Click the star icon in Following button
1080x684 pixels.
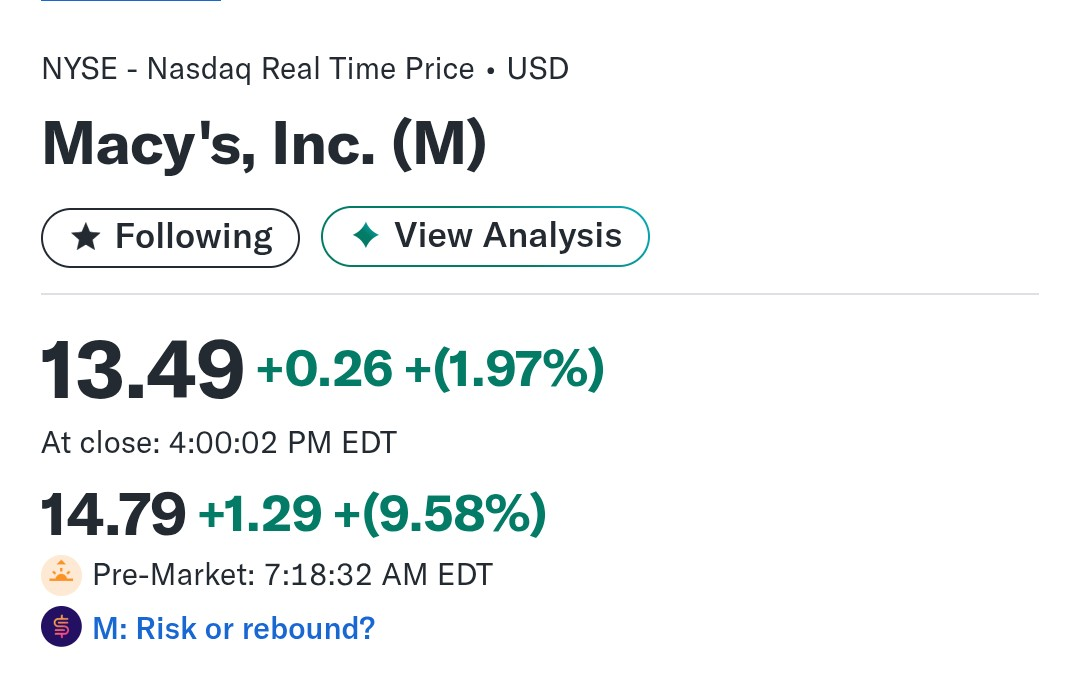(86, 238)
